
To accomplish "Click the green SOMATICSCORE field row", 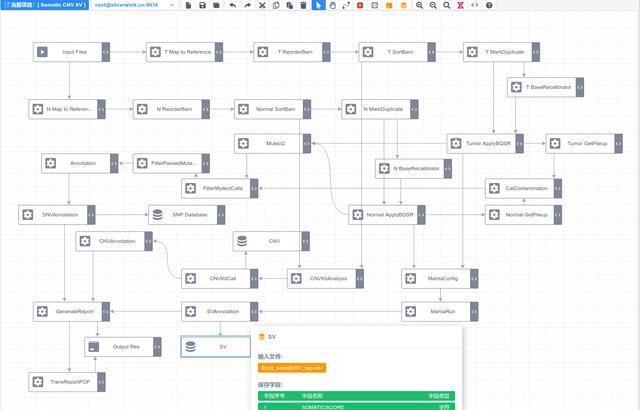I will (x=356, y=407).
